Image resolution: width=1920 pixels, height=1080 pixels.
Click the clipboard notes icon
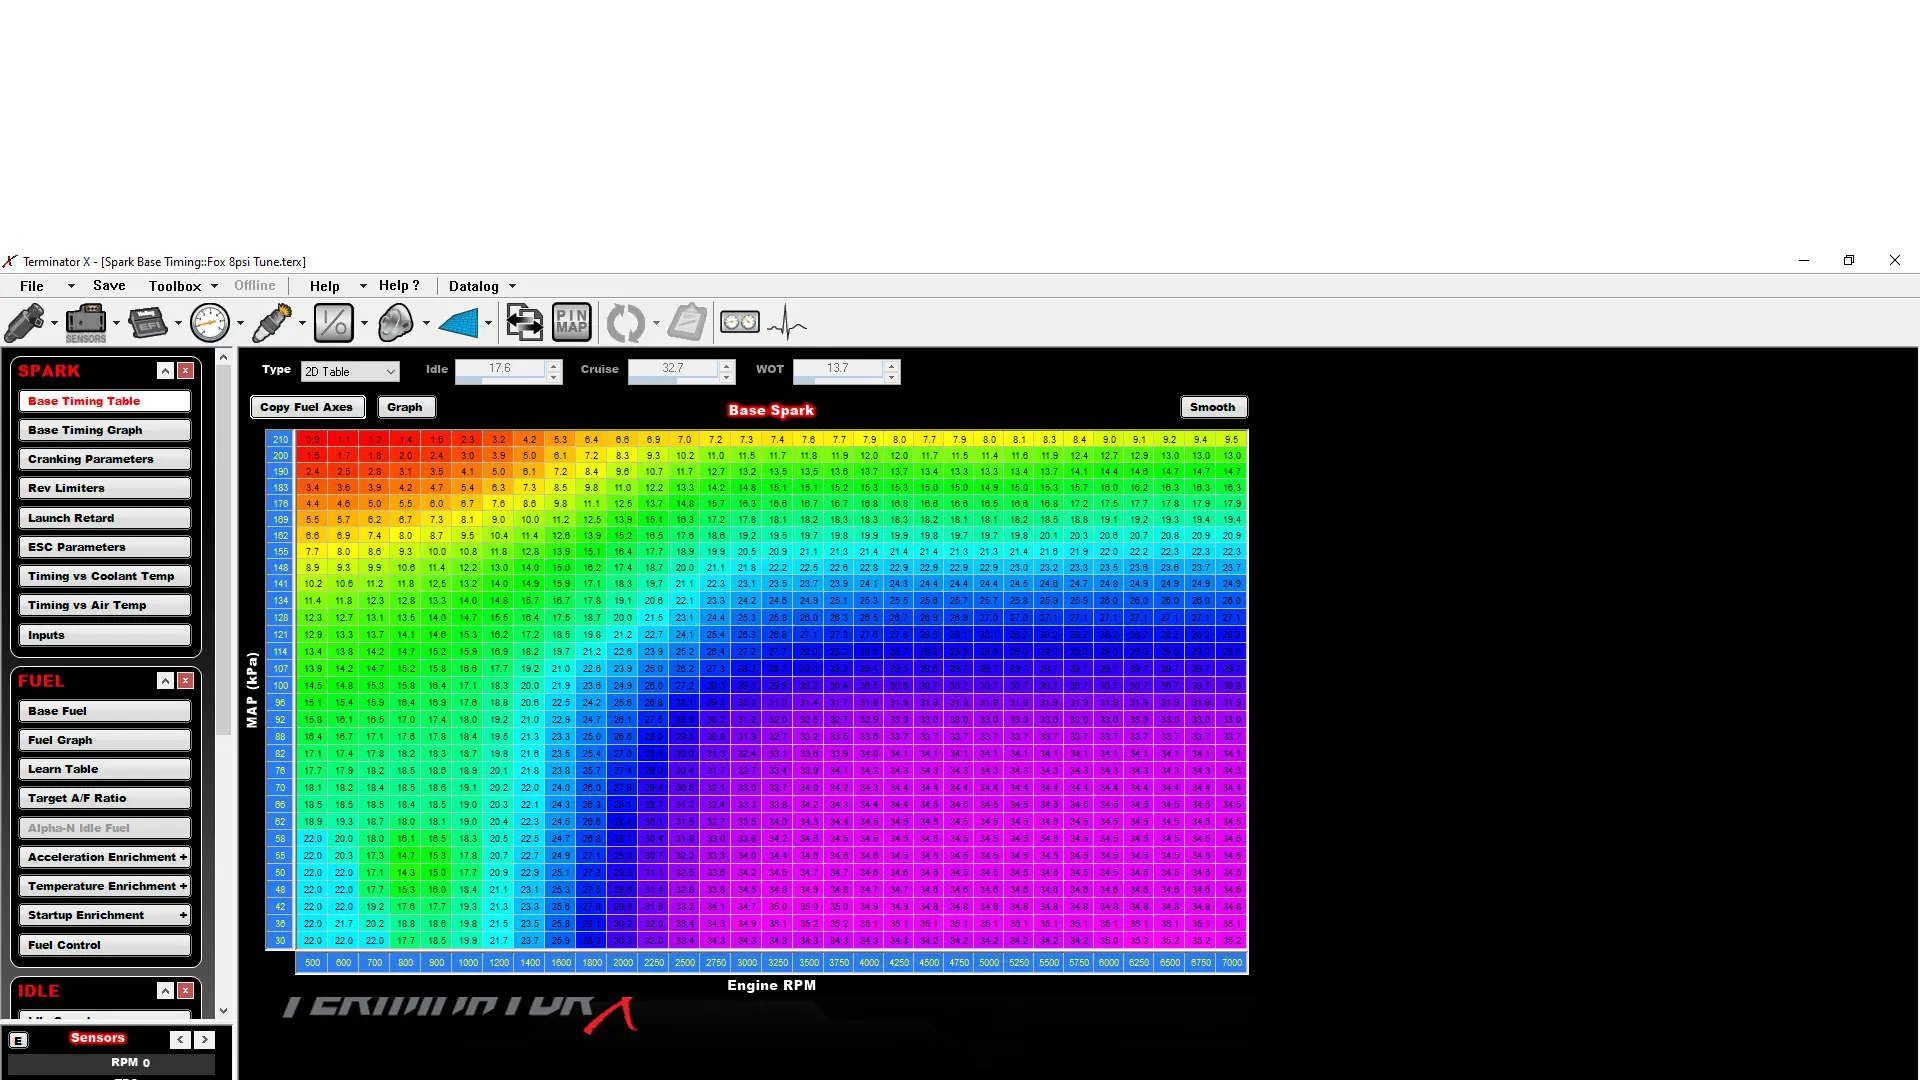688,323
